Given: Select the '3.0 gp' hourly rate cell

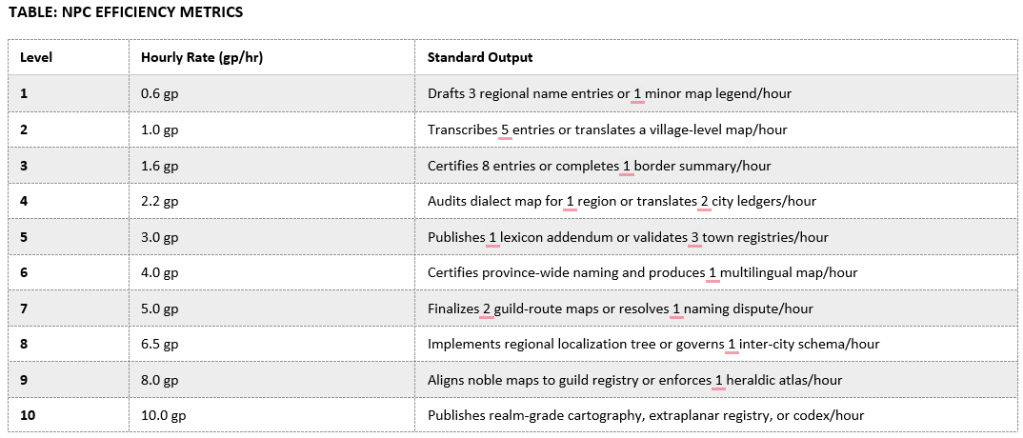Looking at the screenshot, I should point(160,237).
